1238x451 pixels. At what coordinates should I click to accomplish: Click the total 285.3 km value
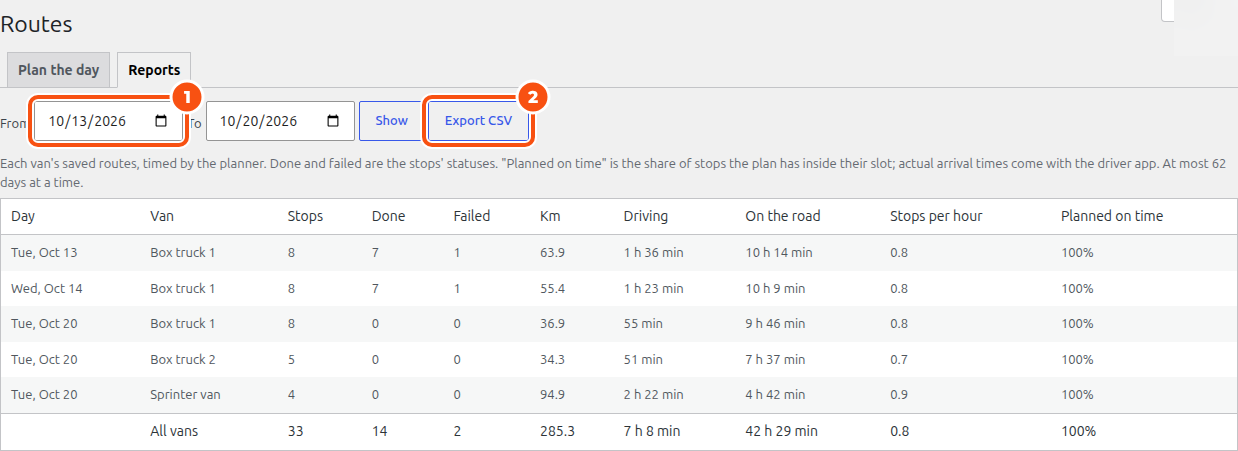pyautogui.click(x=558, y=432)
